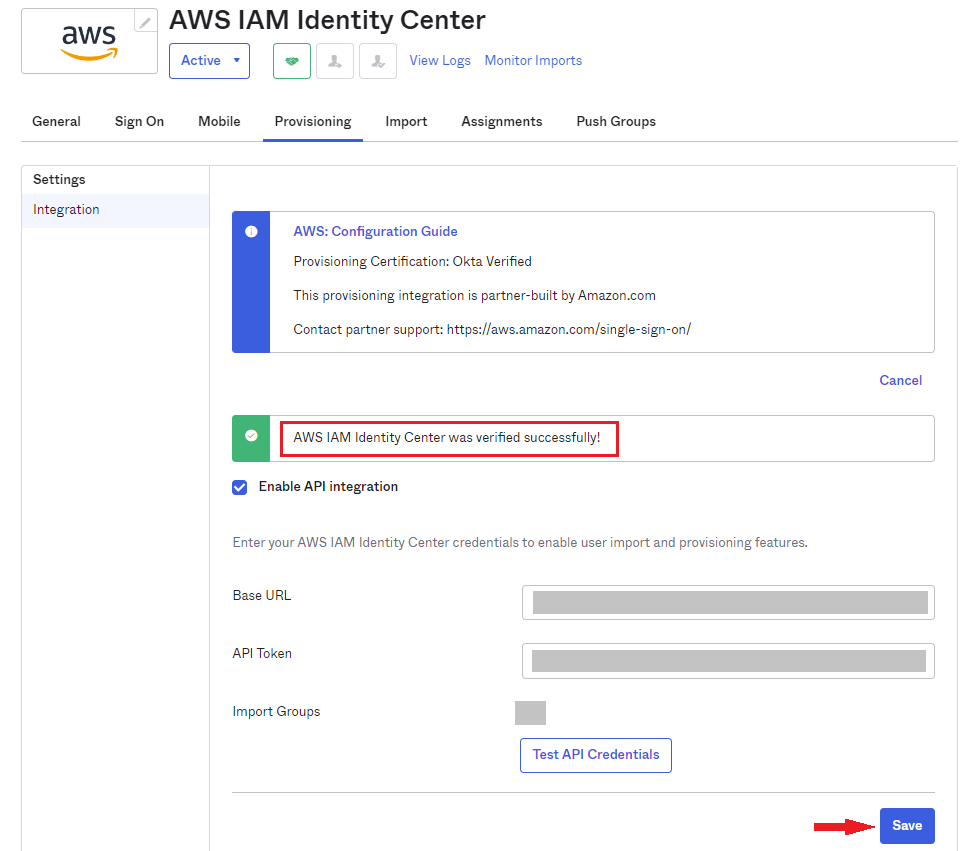The width and height of the screenshot is (980, 851).
Task: Click the first gray user icon
Action: click(335, 61)
